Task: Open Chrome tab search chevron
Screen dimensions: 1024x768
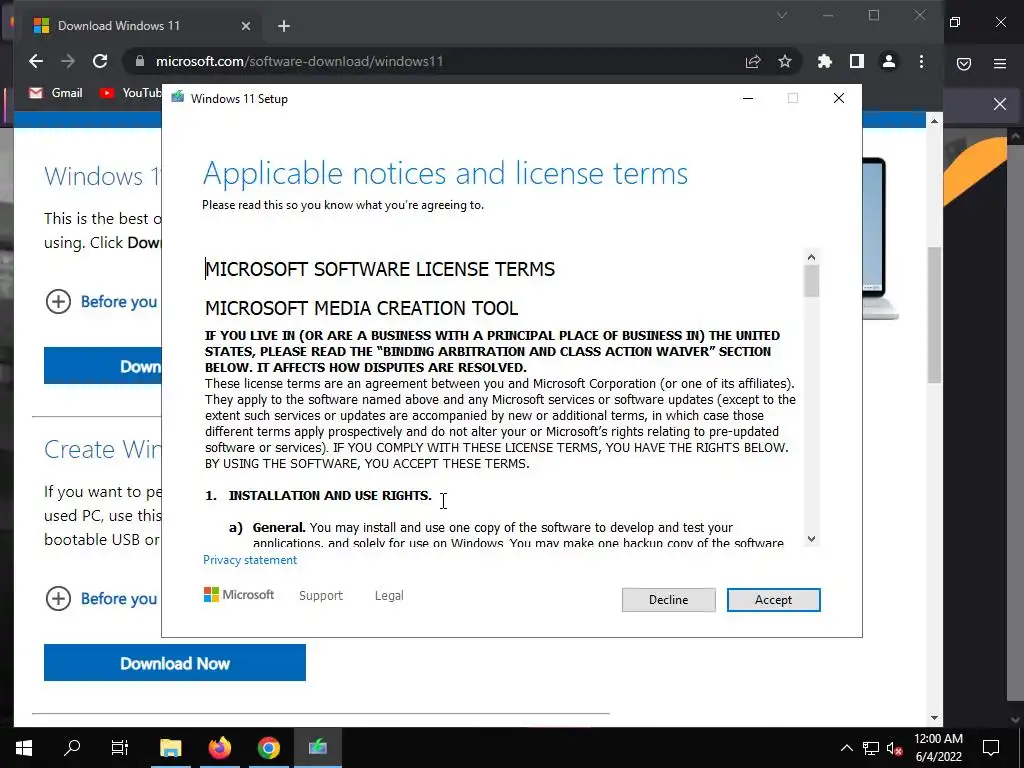Action: point(782,15)
